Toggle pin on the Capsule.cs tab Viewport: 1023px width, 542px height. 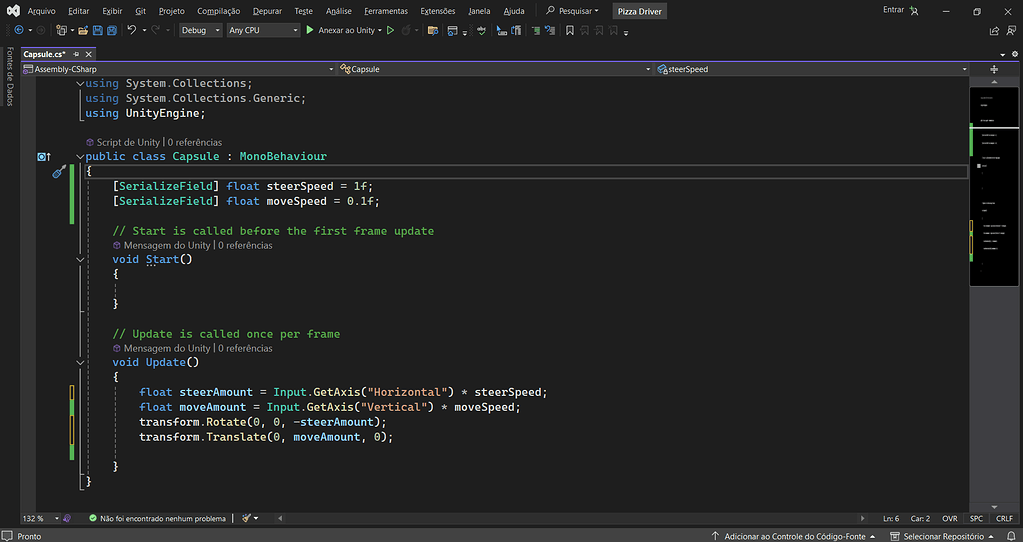[x=76, y=54]
